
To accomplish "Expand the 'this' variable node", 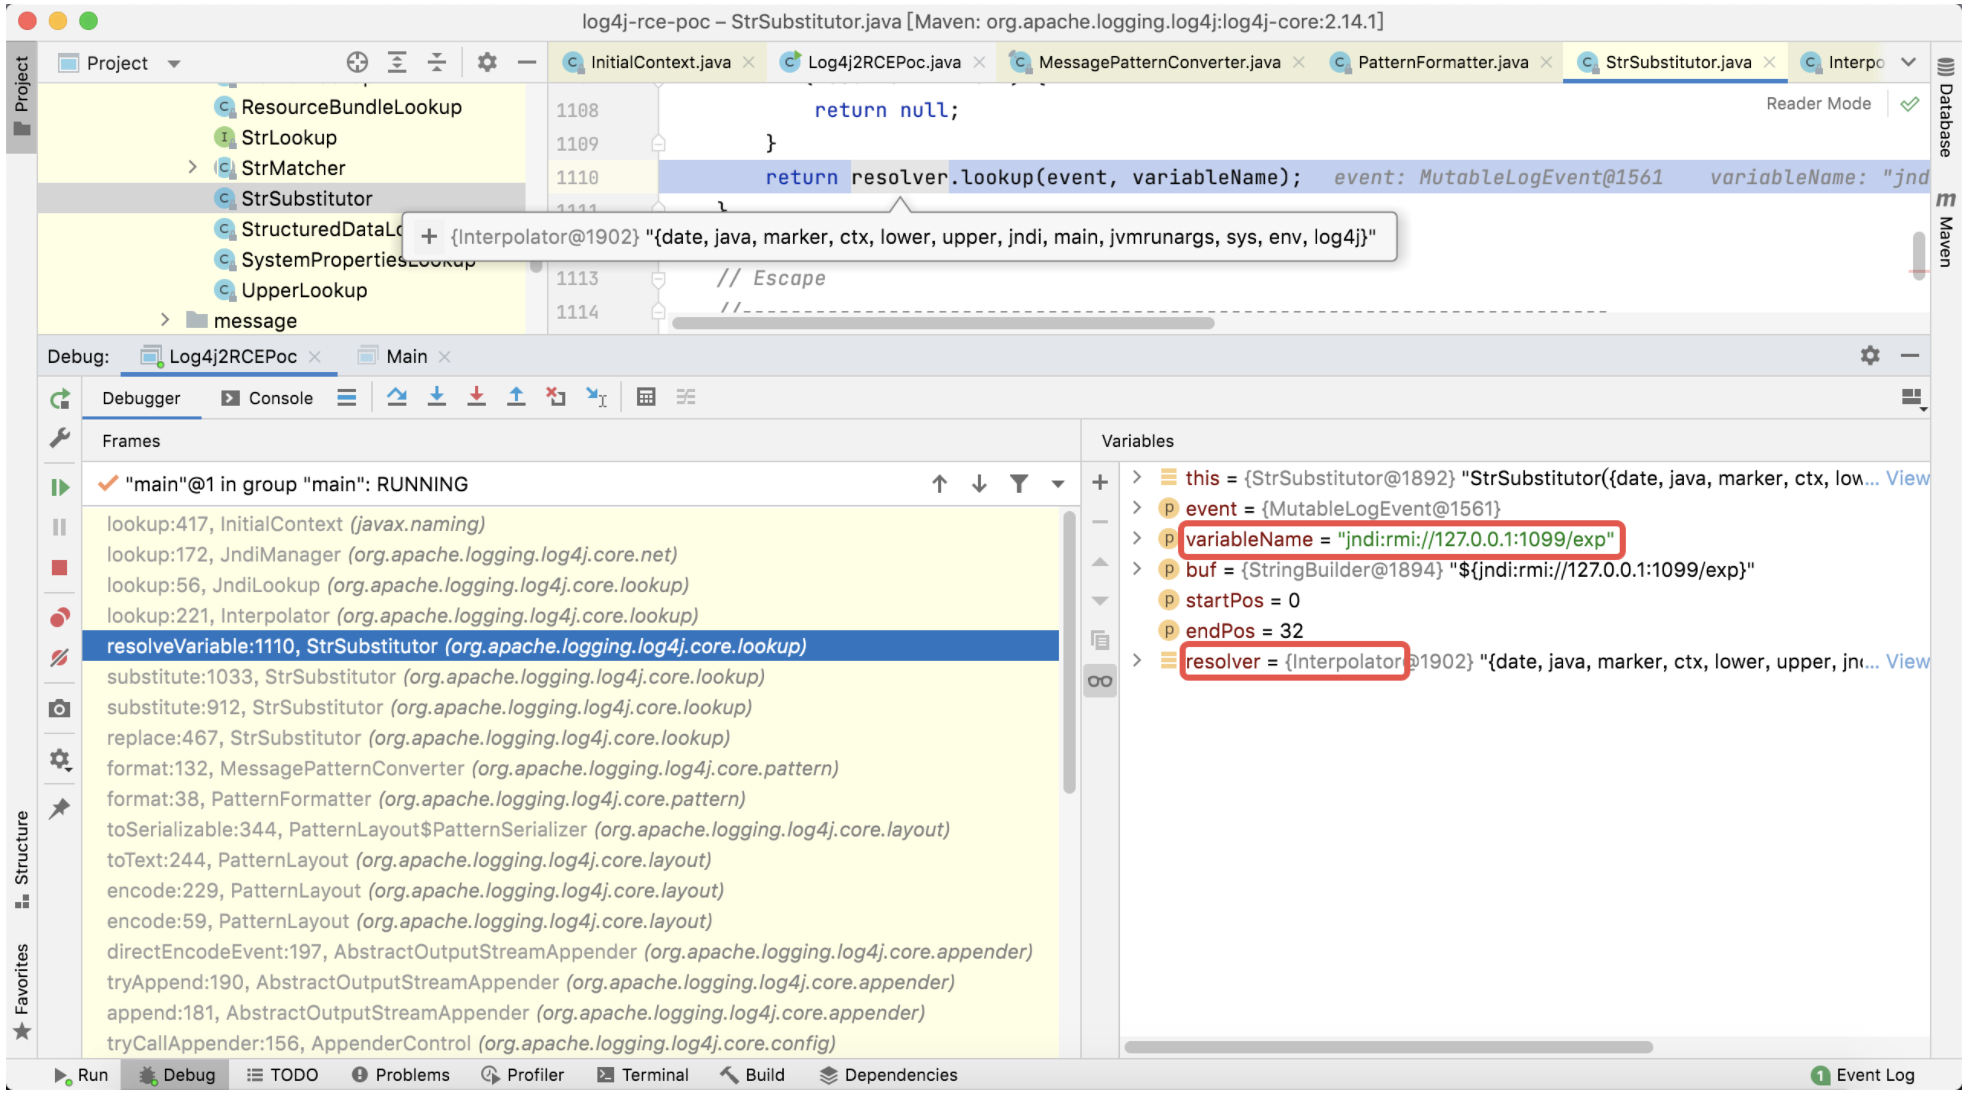I will pyautogui.click(x=1137, y=477).
